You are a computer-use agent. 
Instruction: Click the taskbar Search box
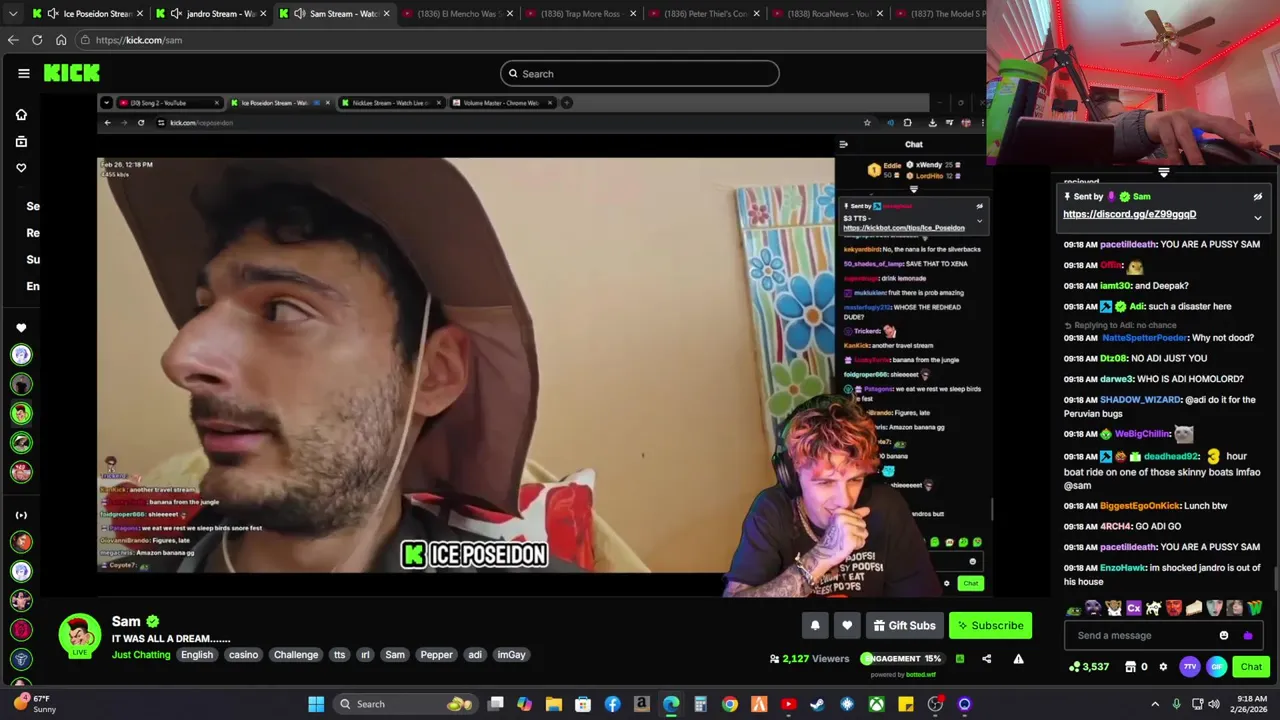point(404,704)
